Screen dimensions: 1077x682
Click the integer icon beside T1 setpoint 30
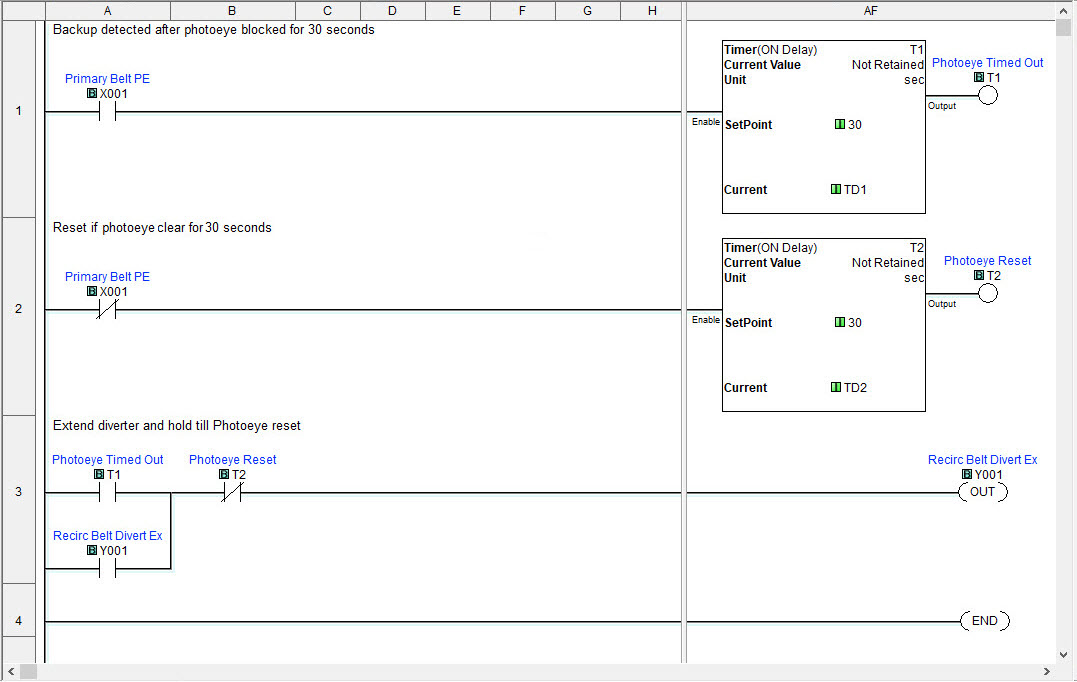[839, 124]
